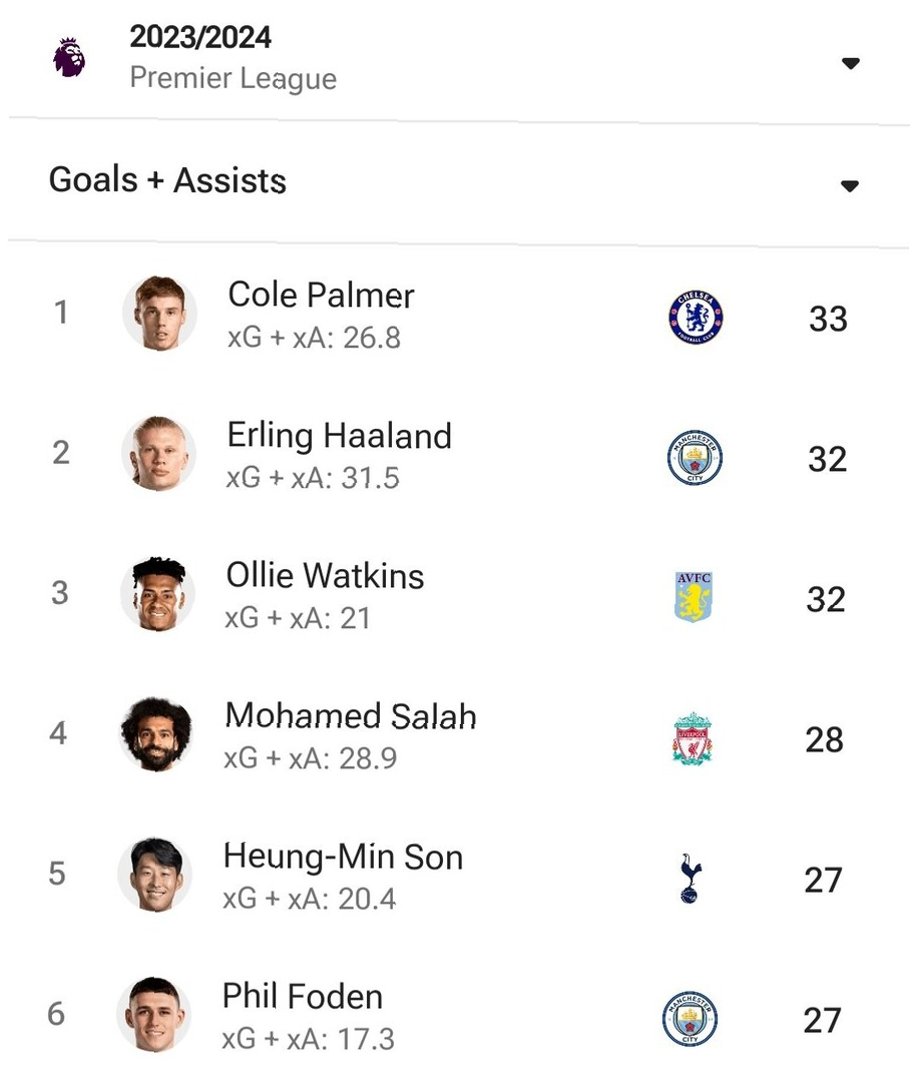Click Mohamed Salah's total of 28
912x1086 pixels.
[x=824, y=740]
